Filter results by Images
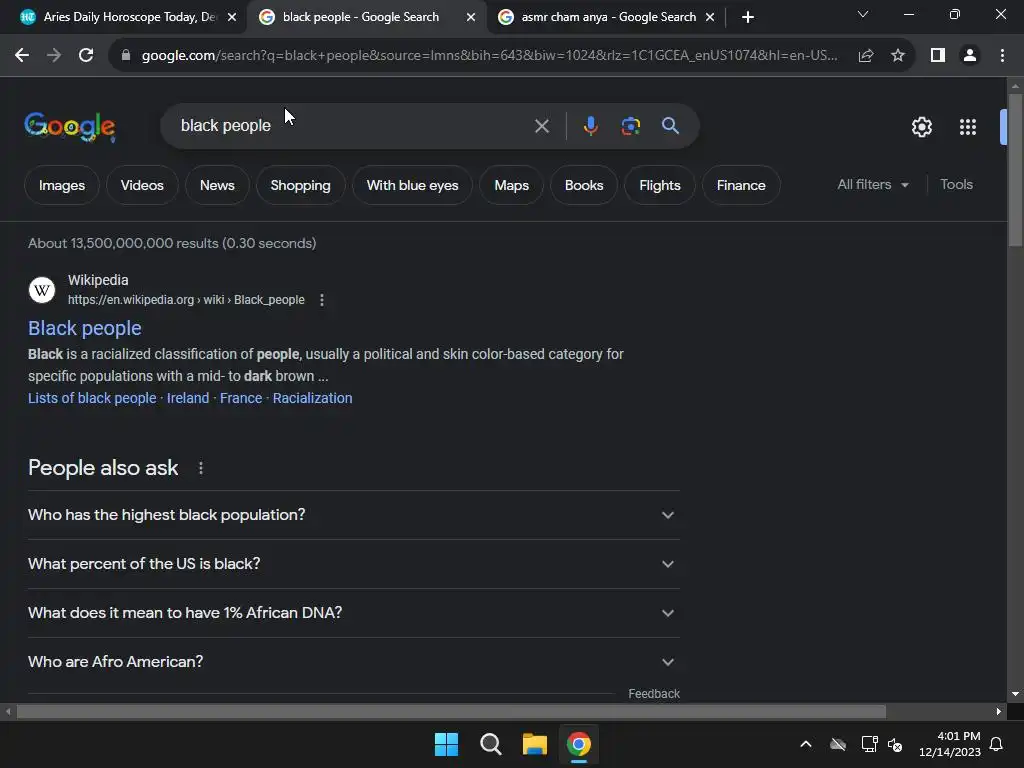Image resolution: width=1024 pixels, height=768 pixels. [61, 185]
